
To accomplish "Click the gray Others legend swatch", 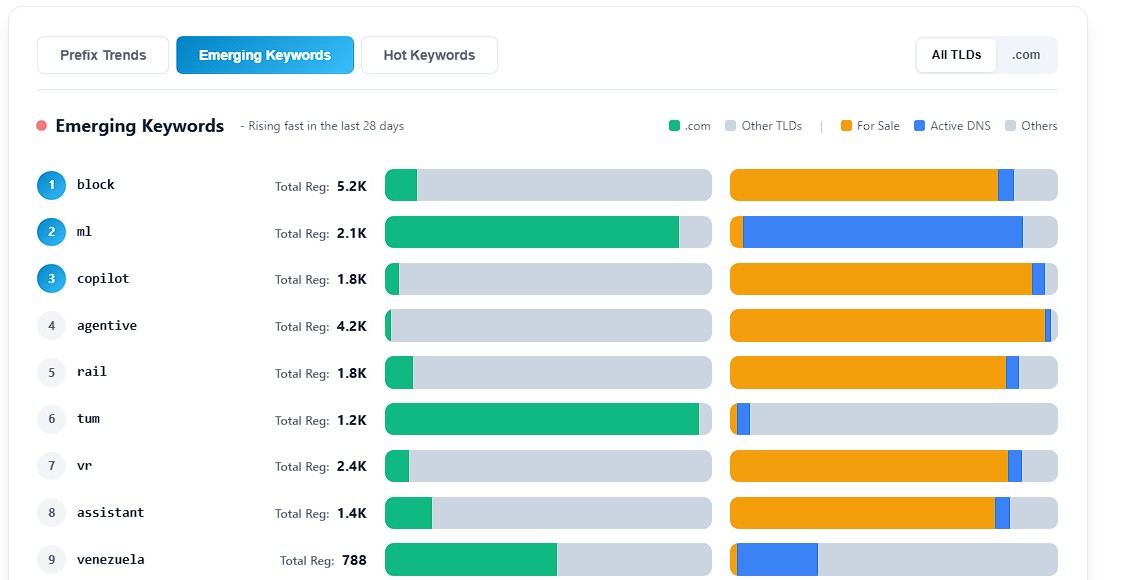I will click(1010, 126).
